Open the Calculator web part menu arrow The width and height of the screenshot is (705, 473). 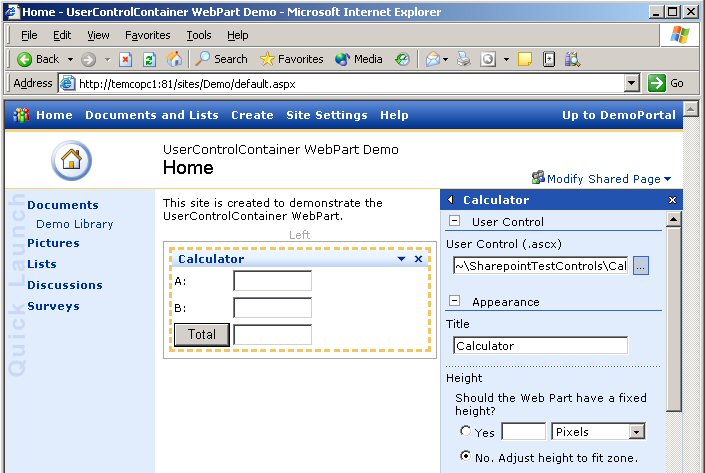tap(402, 259)
